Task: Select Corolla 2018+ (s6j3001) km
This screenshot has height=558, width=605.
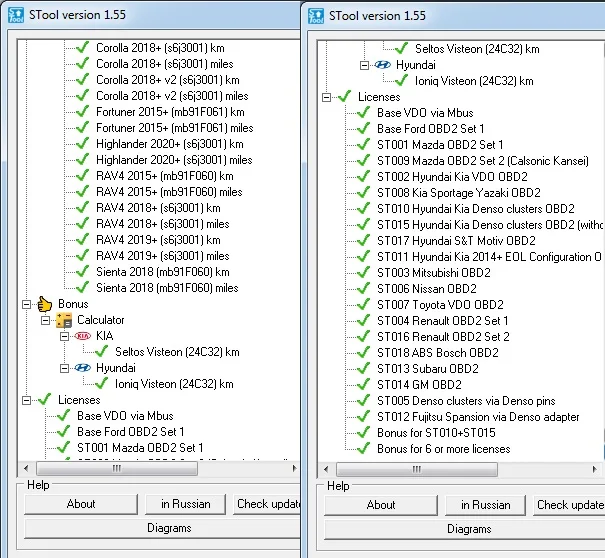Action: 160,48
